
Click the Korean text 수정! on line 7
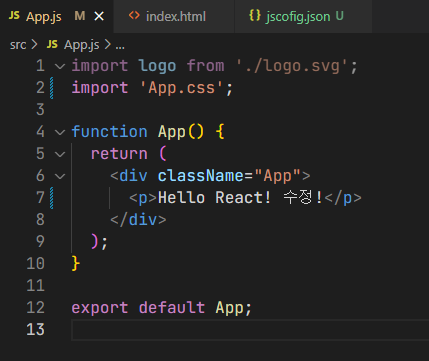tap(303, 197)
